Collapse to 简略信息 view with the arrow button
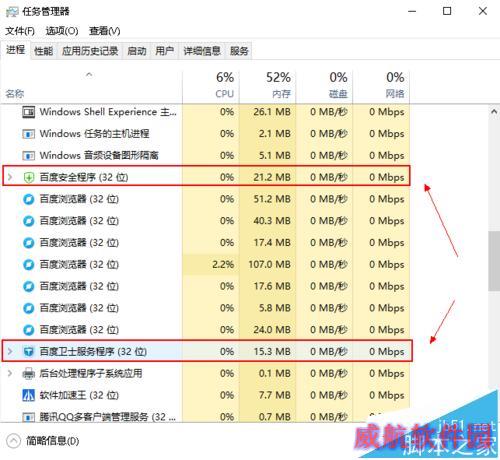 [13, 441]
